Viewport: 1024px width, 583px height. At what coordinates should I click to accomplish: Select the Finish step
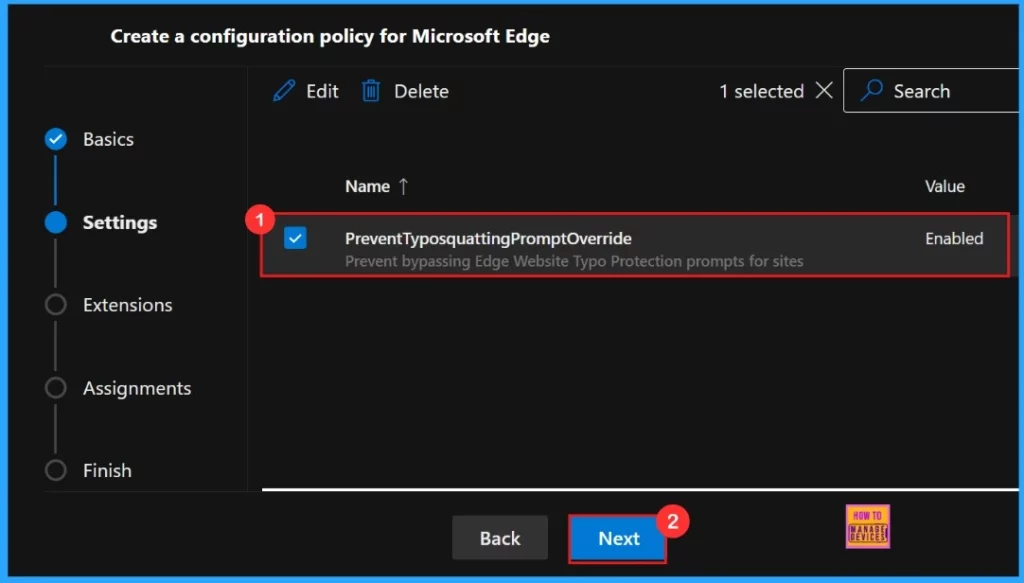click(107, 470)
